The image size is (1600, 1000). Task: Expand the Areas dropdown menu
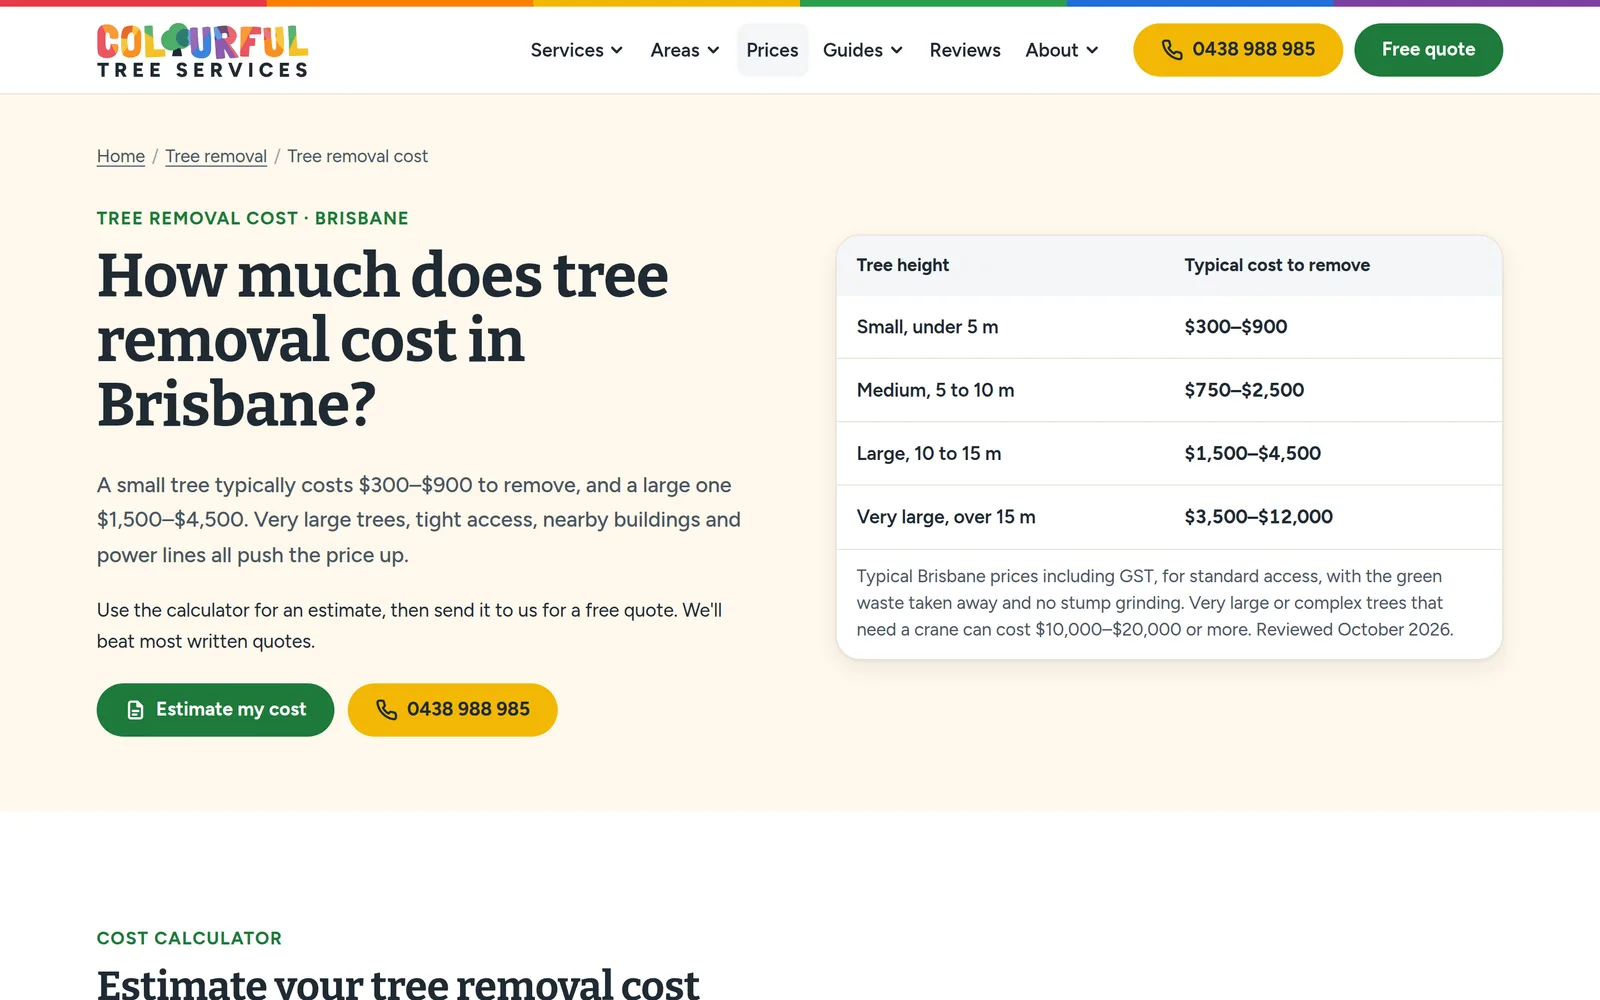[685, 50]
